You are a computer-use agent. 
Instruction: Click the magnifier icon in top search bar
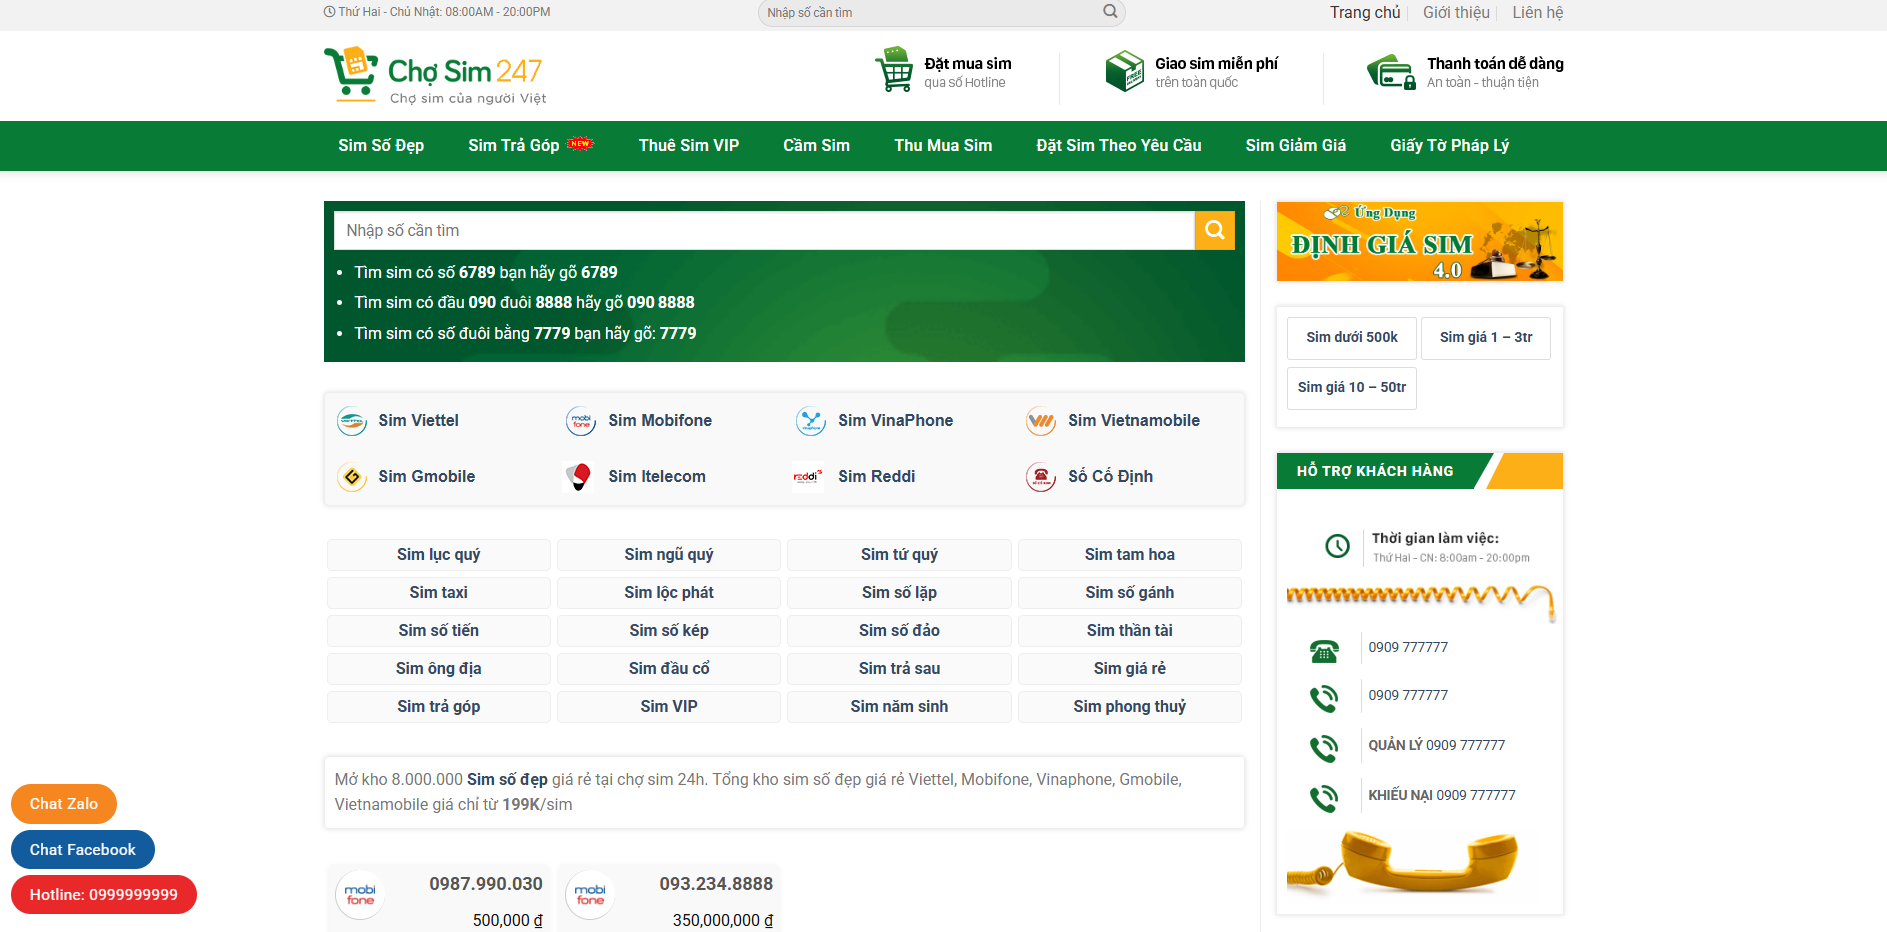click(1110, 12)
